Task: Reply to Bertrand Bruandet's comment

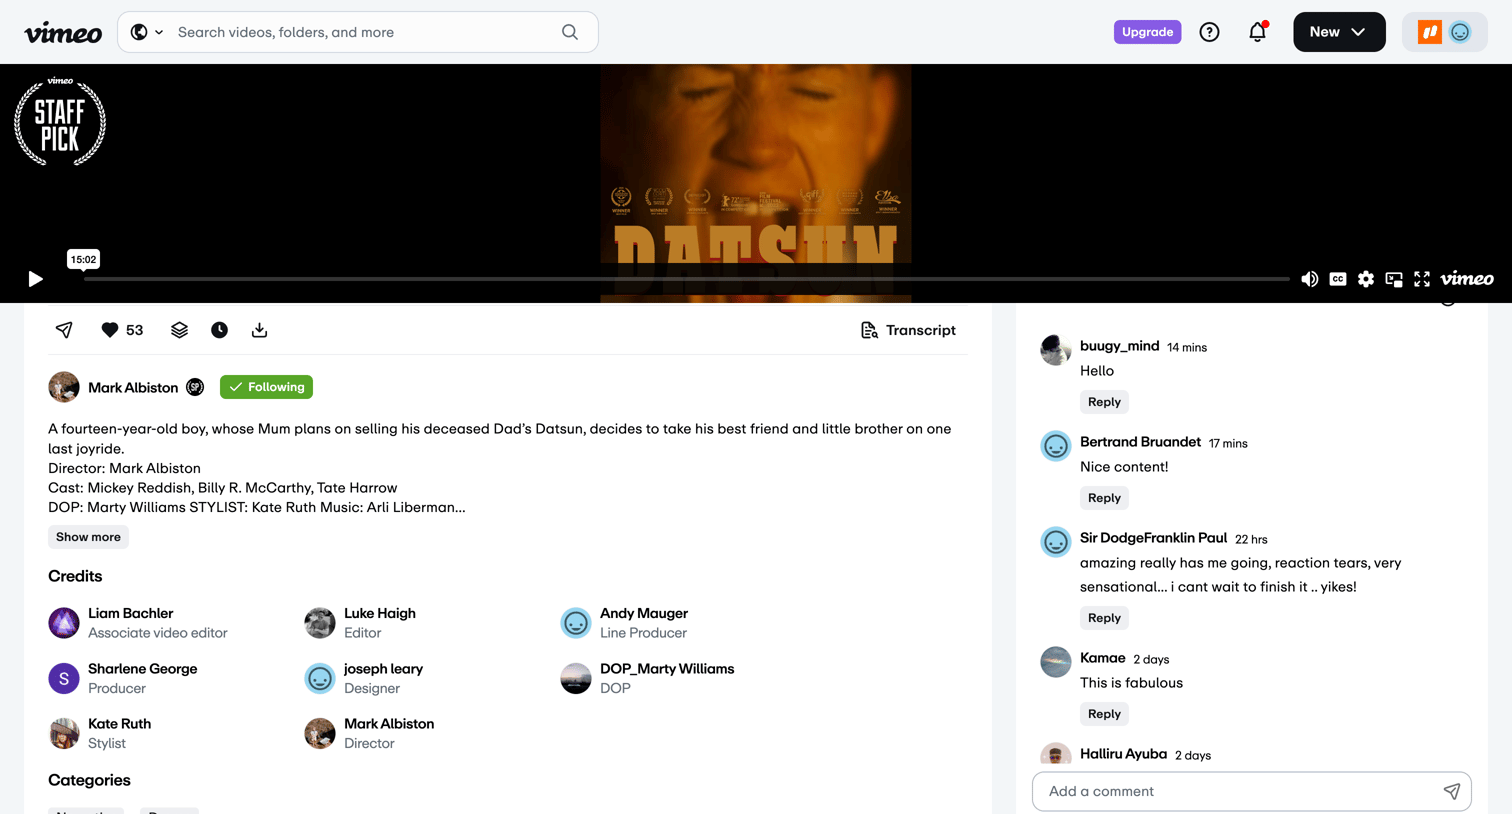Action: point(1104,498)
